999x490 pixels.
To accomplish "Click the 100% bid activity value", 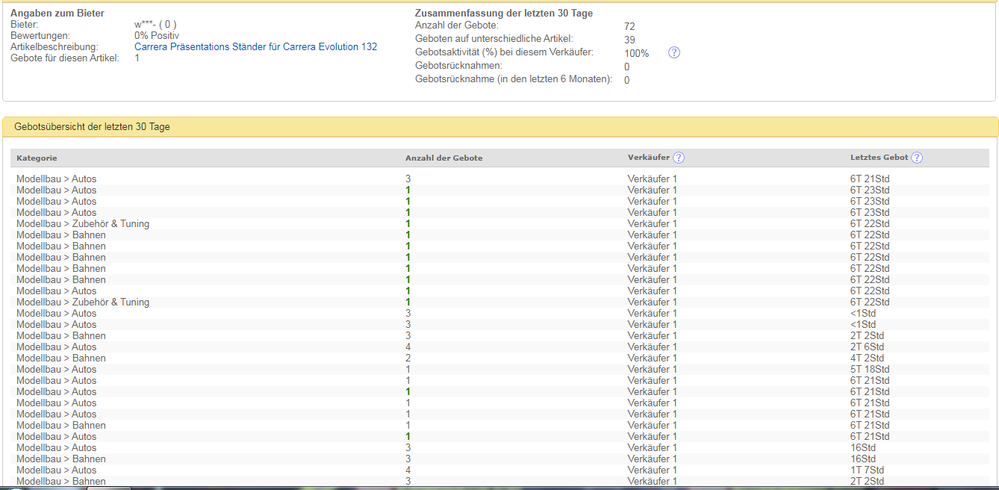I will (x=636, y=54).
